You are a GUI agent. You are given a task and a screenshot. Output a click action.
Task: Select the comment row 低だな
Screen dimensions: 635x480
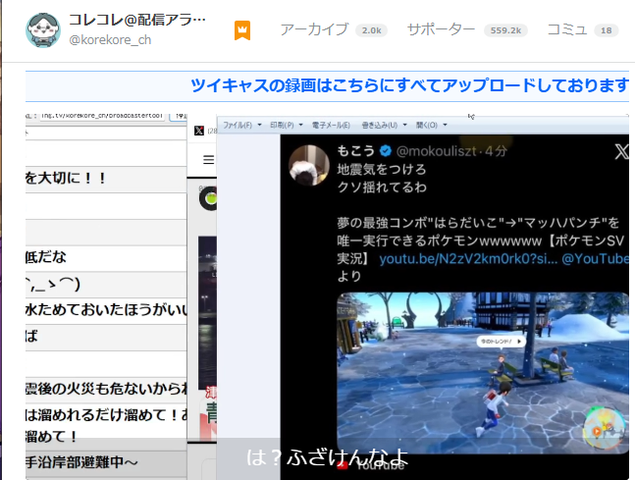106,258
